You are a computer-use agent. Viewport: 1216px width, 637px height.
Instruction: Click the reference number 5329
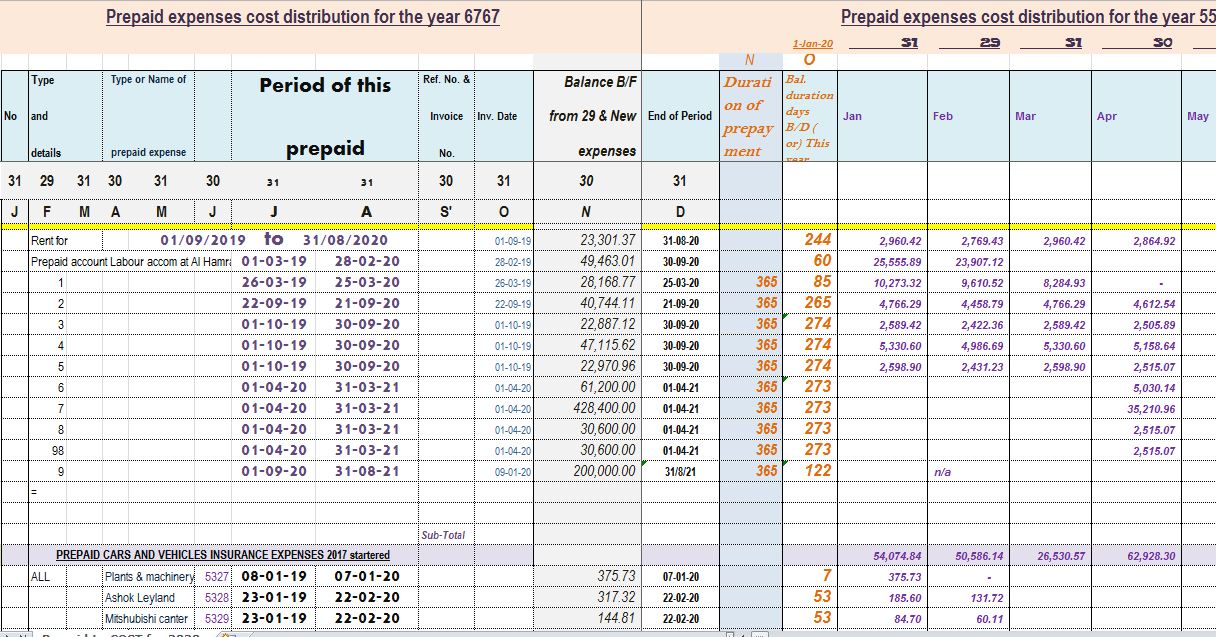[216, 619]
